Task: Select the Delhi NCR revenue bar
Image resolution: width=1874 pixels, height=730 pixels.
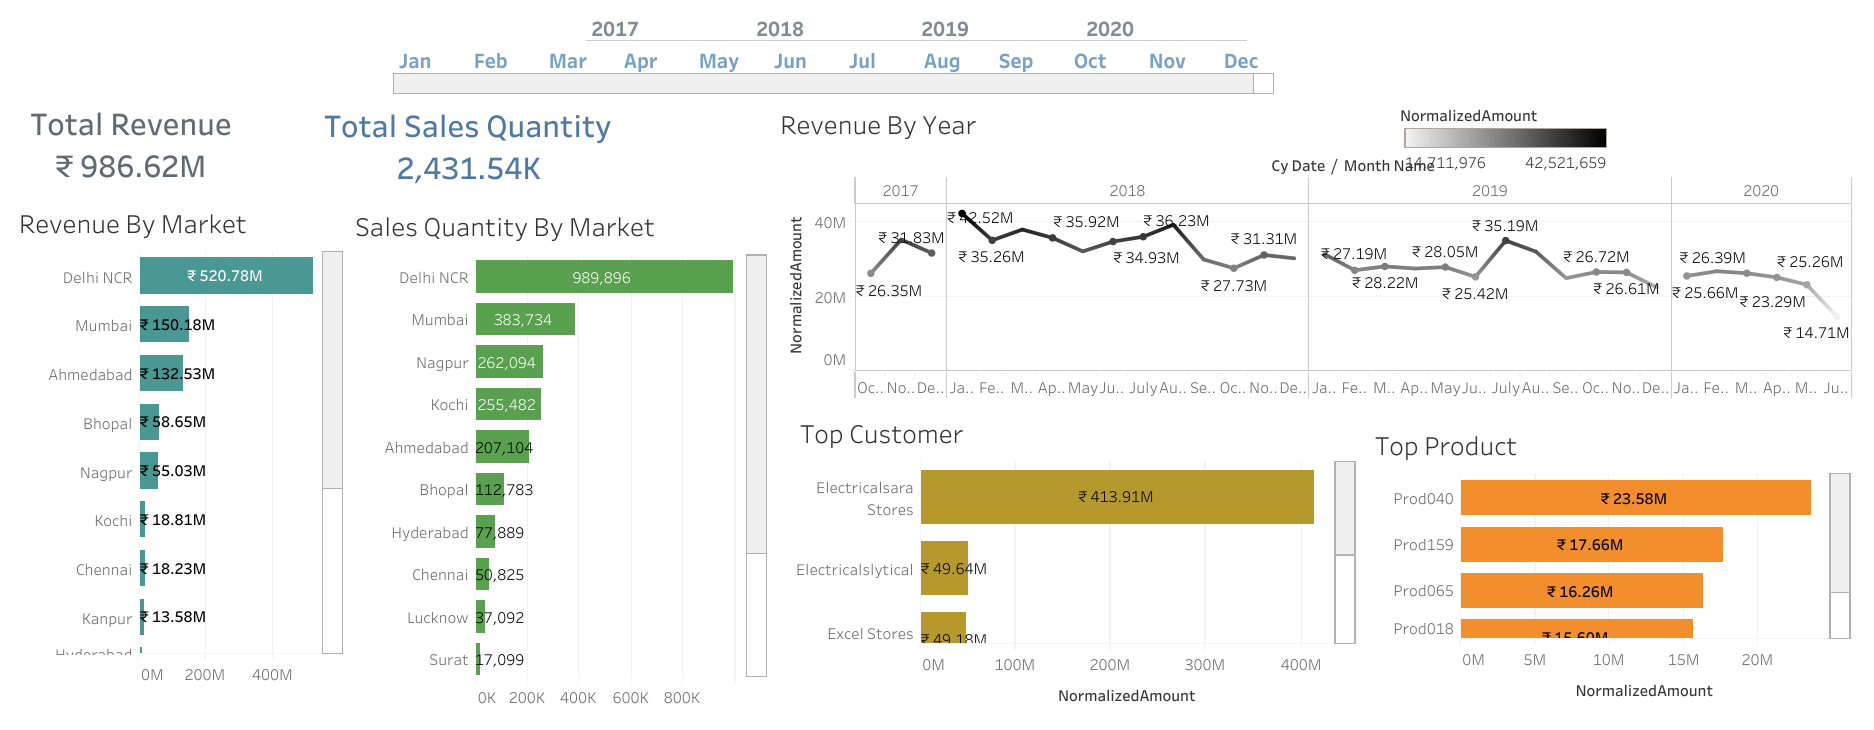Action: tap(226, 276)
